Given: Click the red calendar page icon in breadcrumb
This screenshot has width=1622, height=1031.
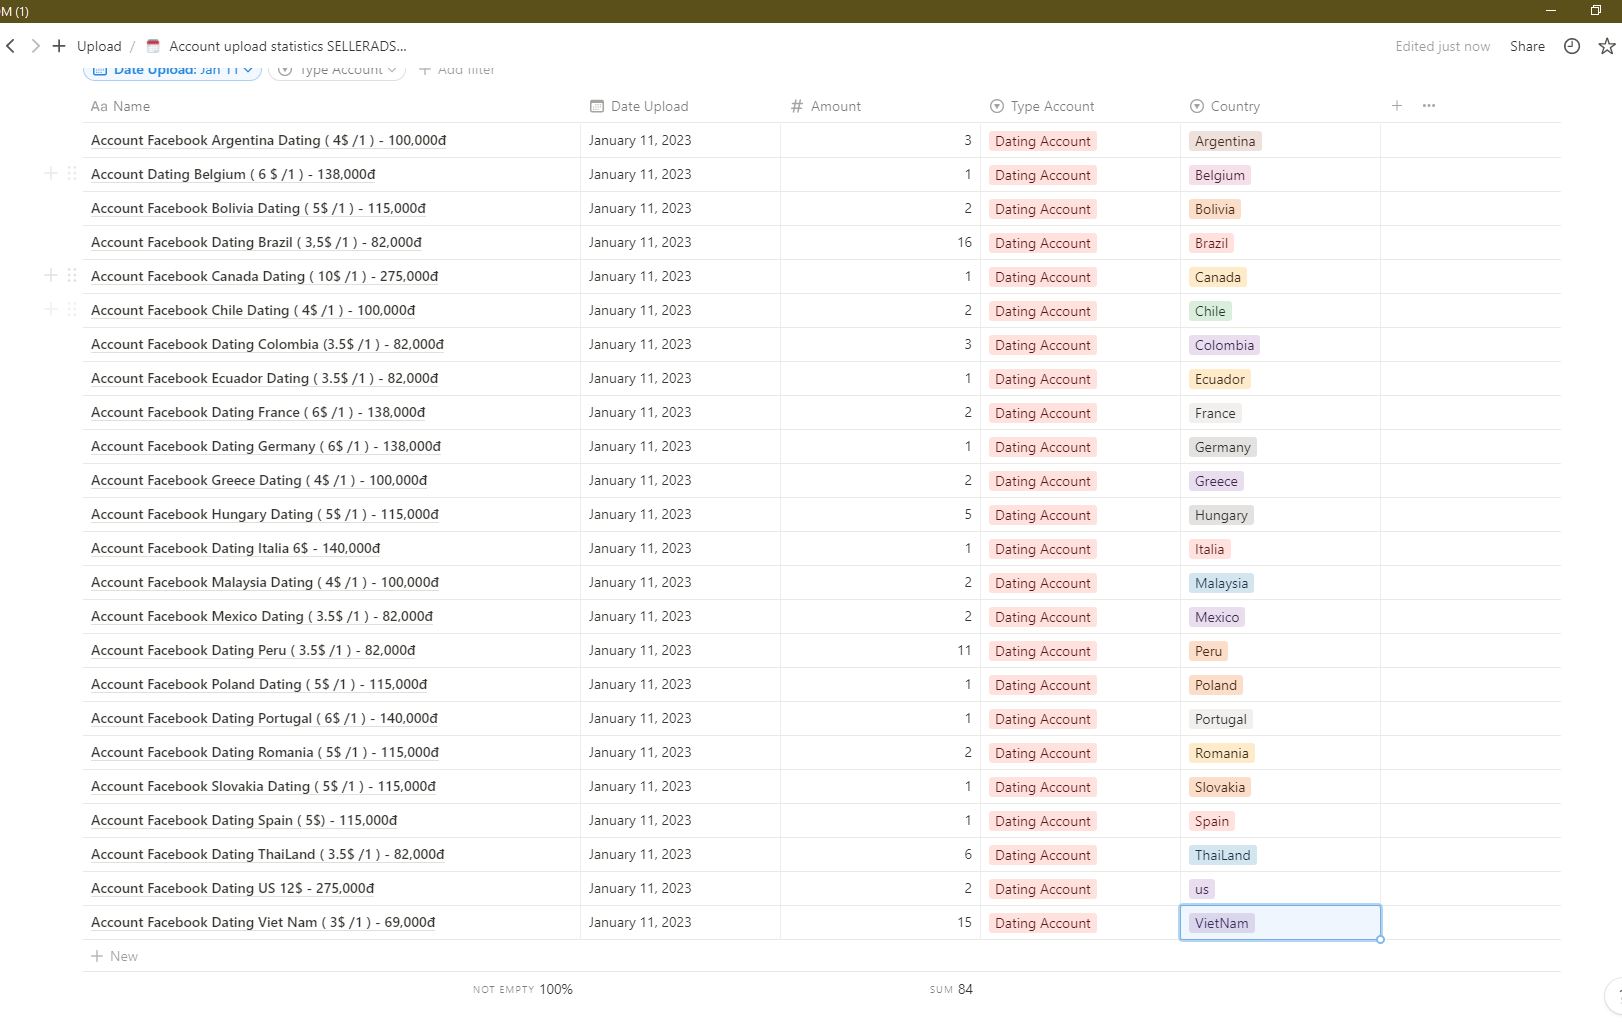Looking at the screenshot, I should (x=153, y=46).
